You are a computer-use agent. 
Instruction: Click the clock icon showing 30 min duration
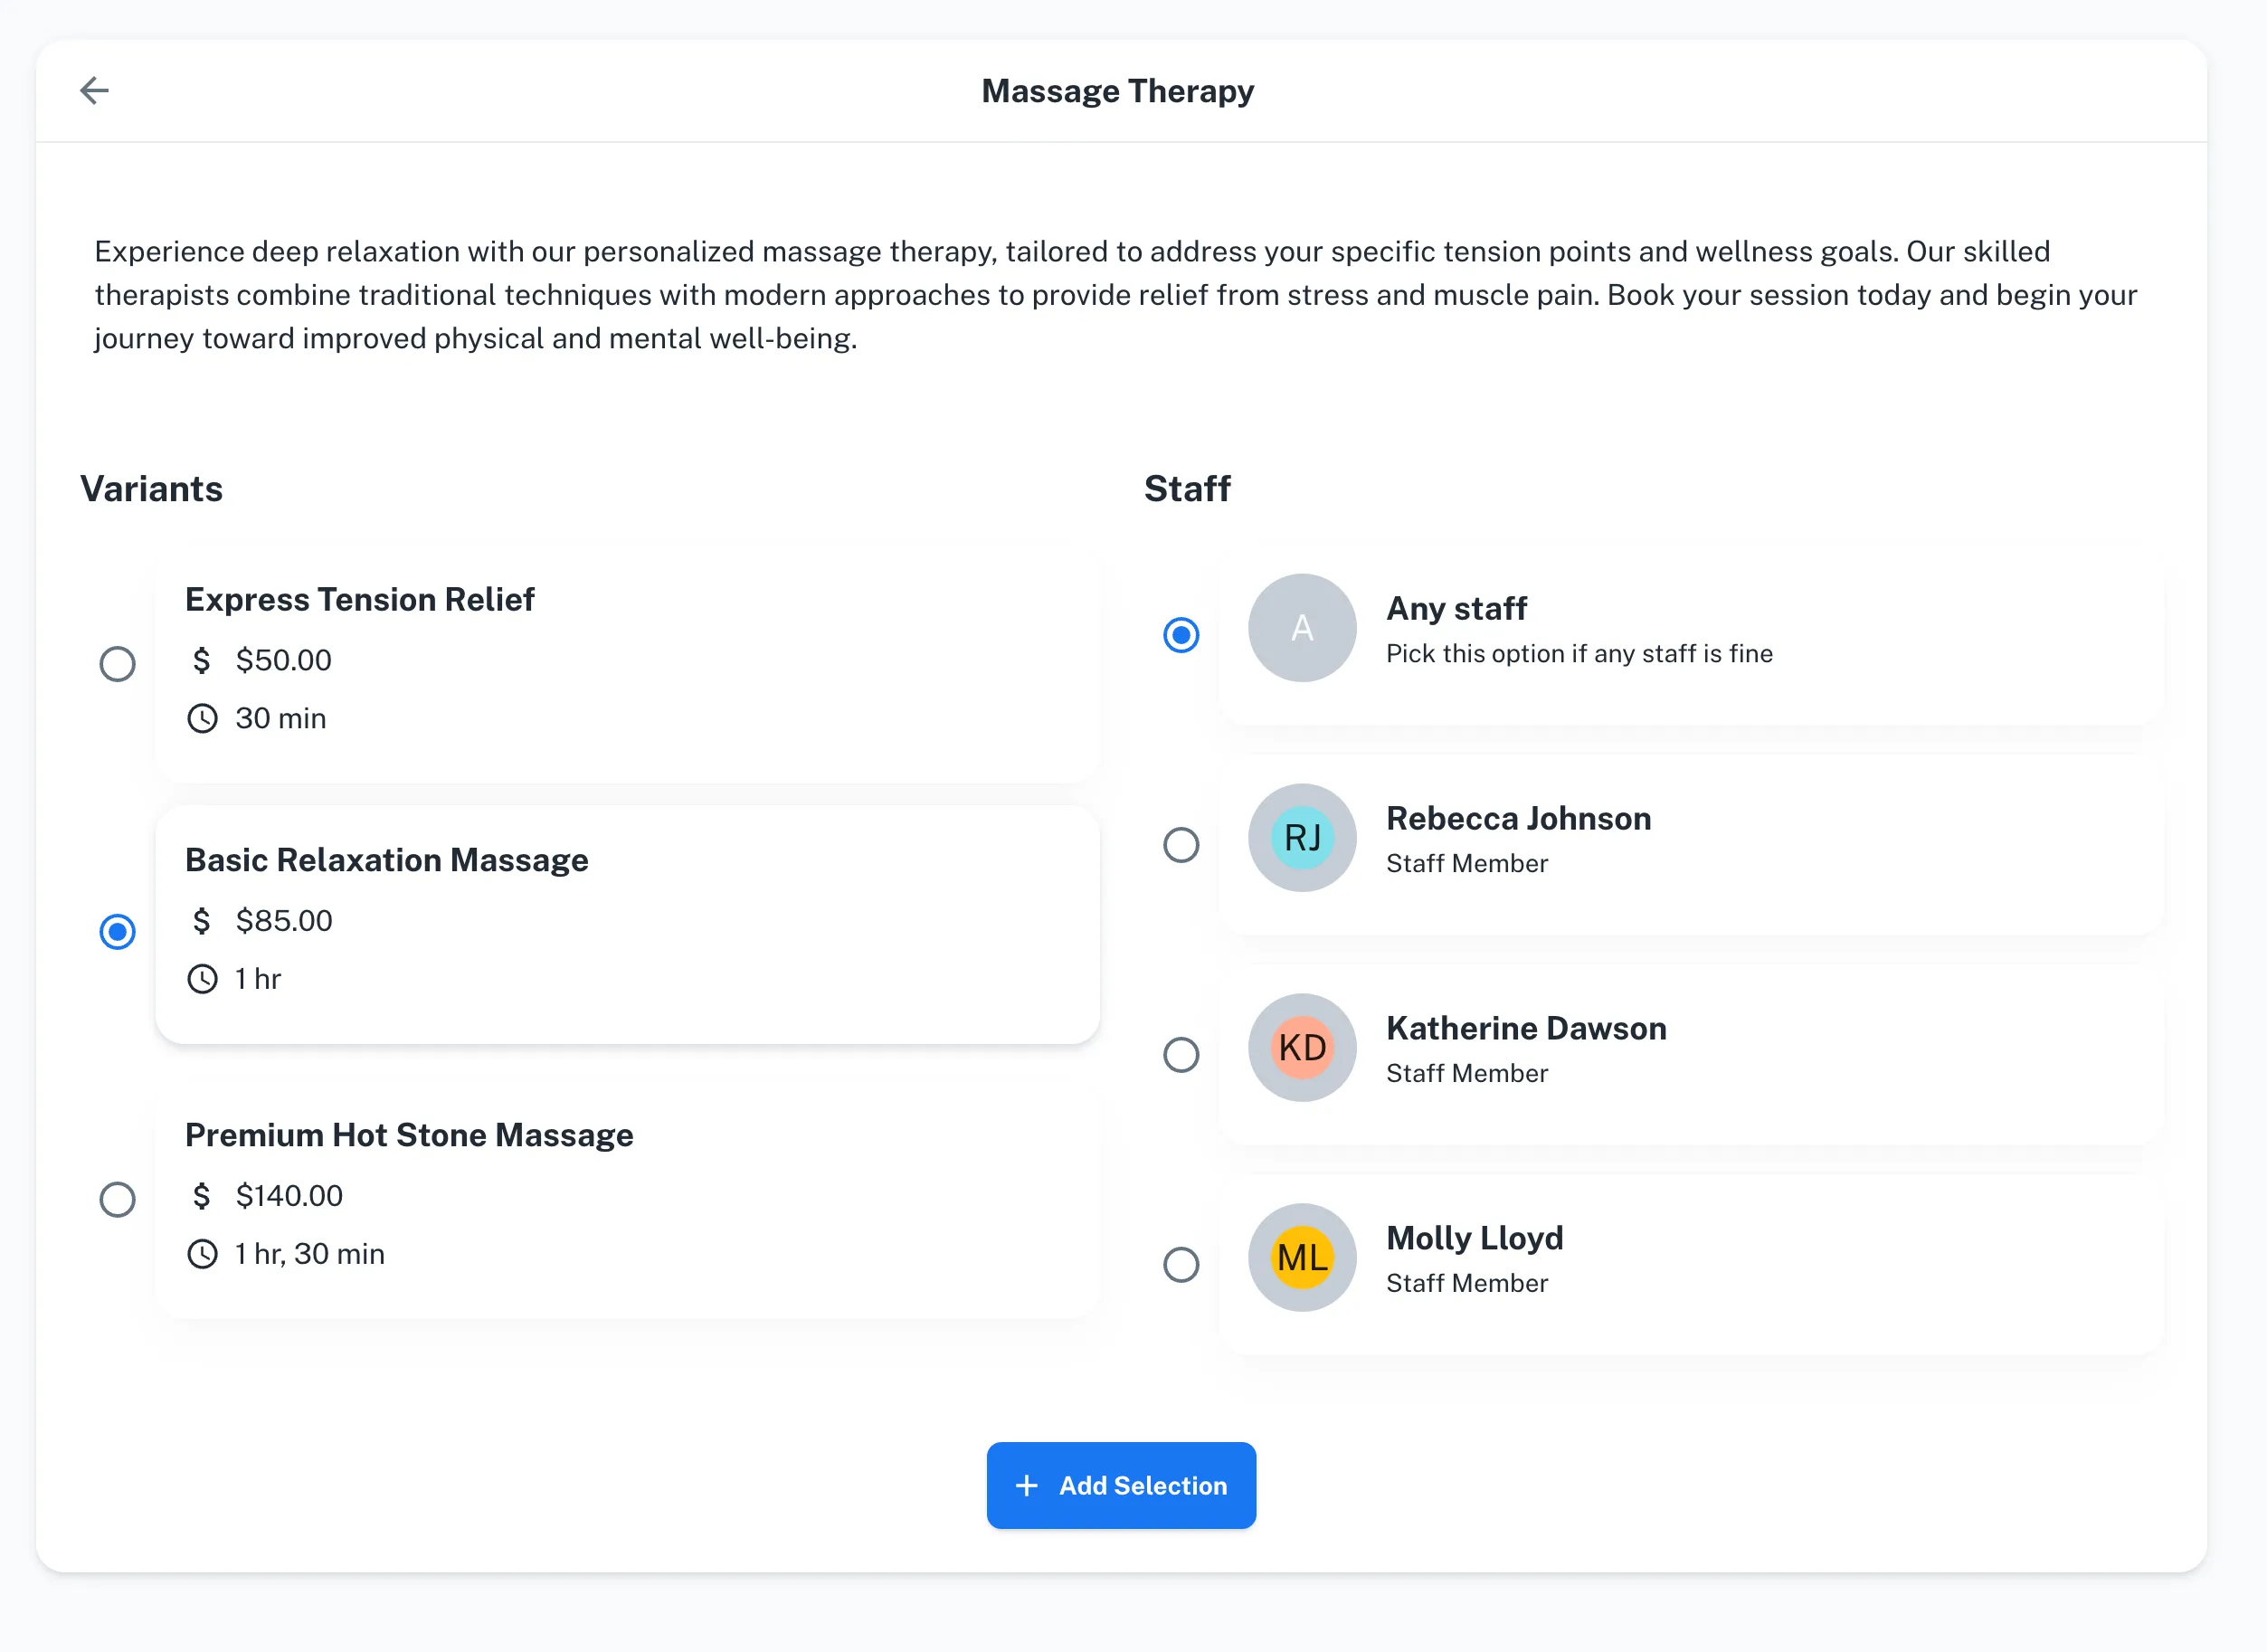click(x=203, y=718)
